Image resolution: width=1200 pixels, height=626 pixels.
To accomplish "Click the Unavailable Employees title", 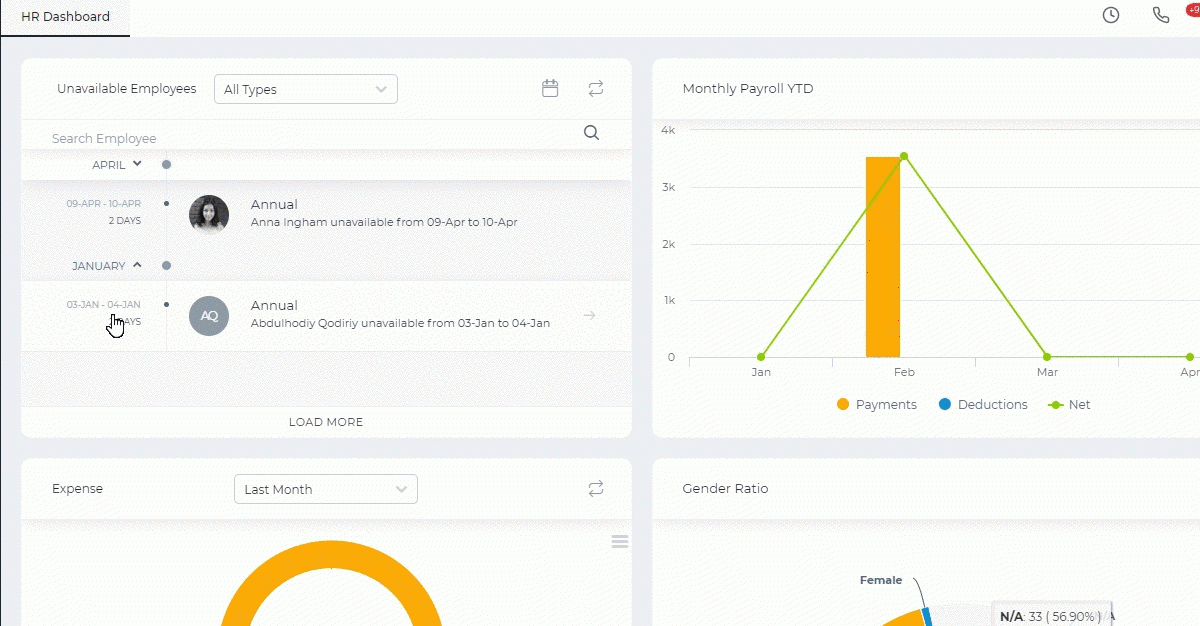I will [x=127, y=89].
